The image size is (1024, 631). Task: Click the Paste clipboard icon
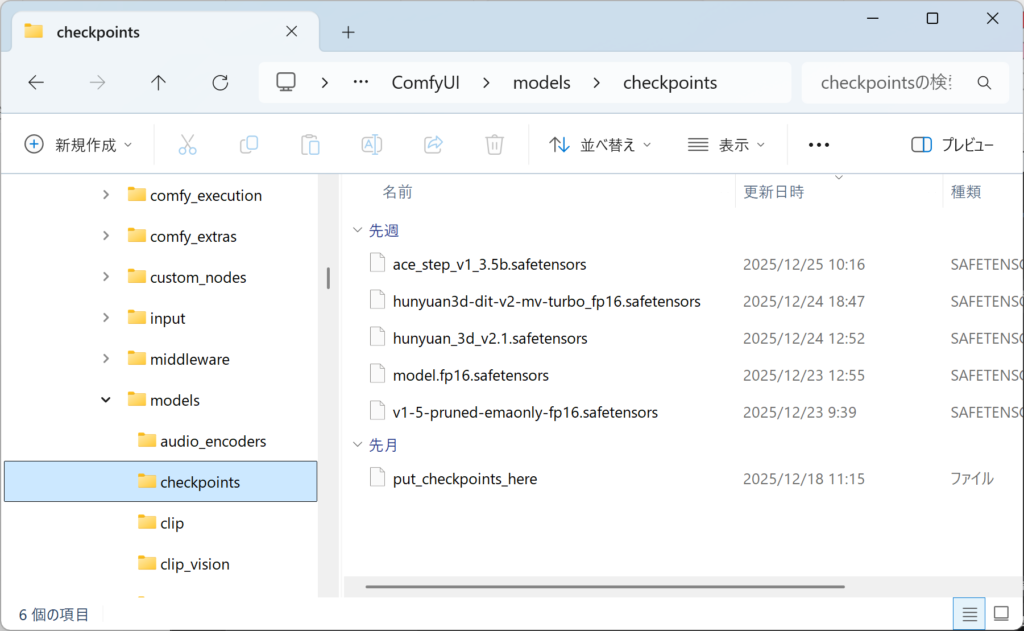click(310, 145)
